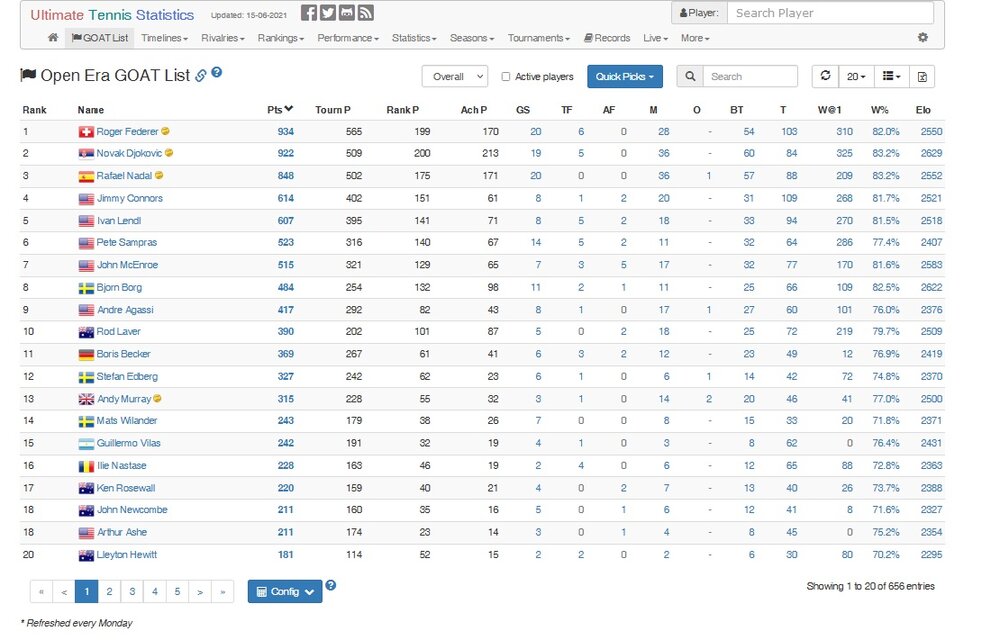This screenshot has height=640, width=1000.
Task: Export the table with the file icon
Action: (x=922, y=76)
